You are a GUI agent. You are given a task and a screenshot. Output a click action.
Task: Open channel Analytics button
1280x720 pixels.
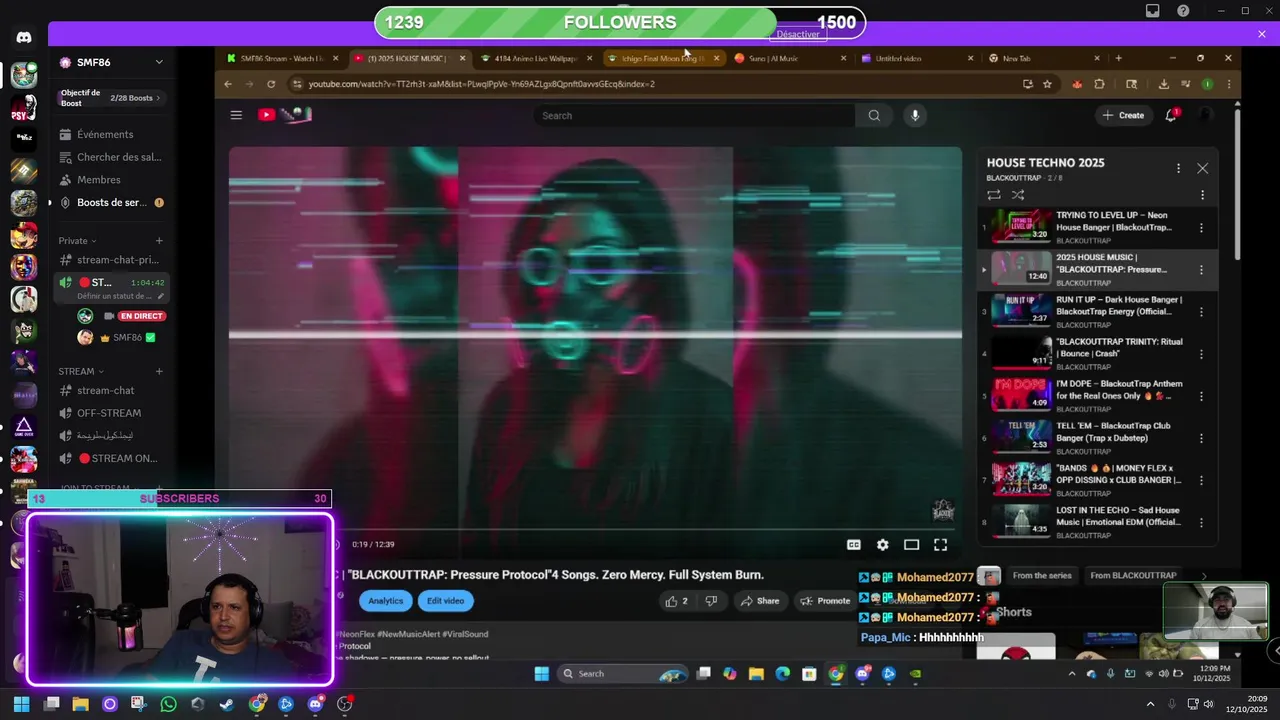385,601
